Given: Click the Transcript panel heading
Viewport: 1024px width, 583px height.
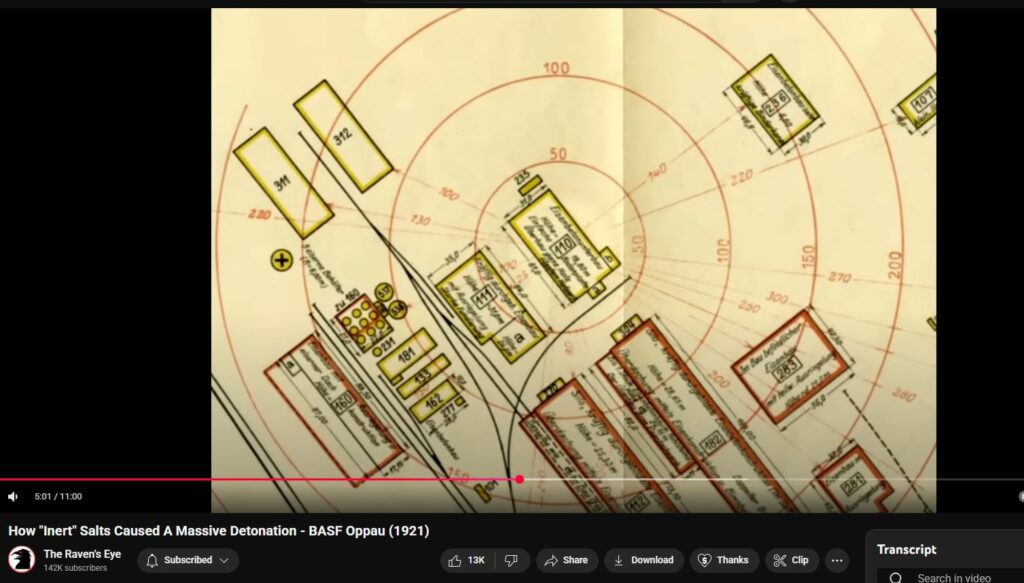Looking at the screenshot, I should coord(906,550).
